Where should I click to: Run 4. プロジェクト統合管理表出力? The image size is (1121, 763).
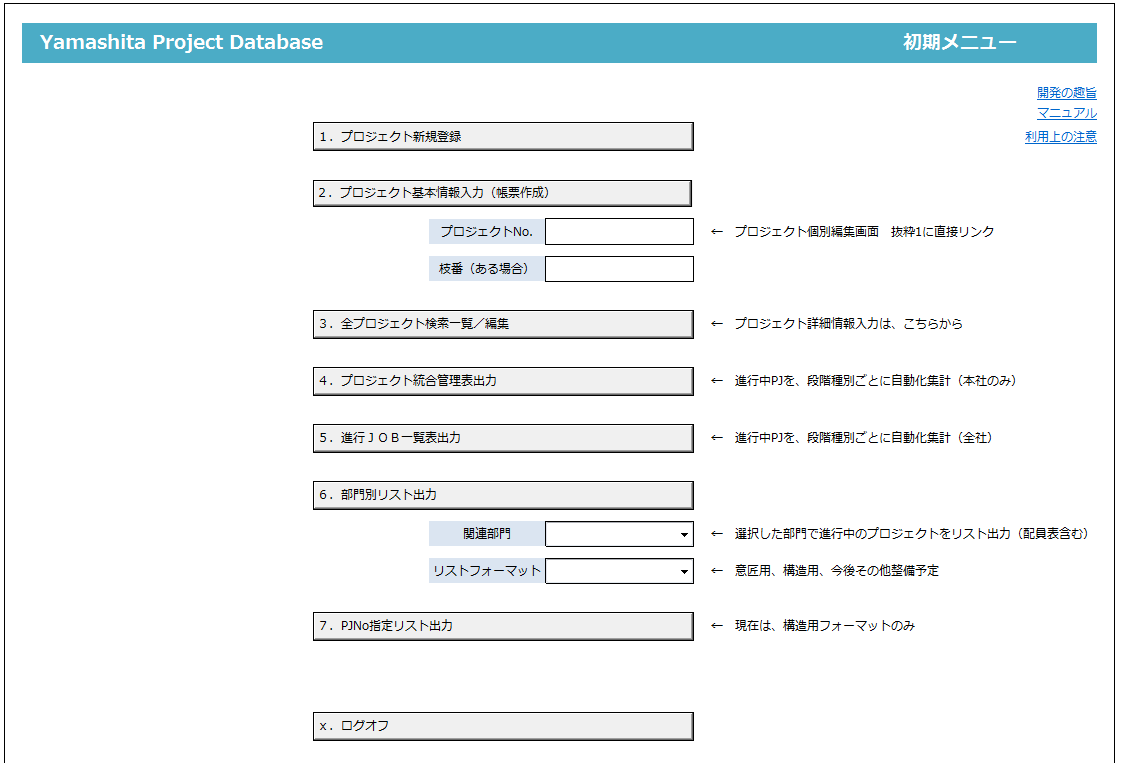(x=503, y=381)
